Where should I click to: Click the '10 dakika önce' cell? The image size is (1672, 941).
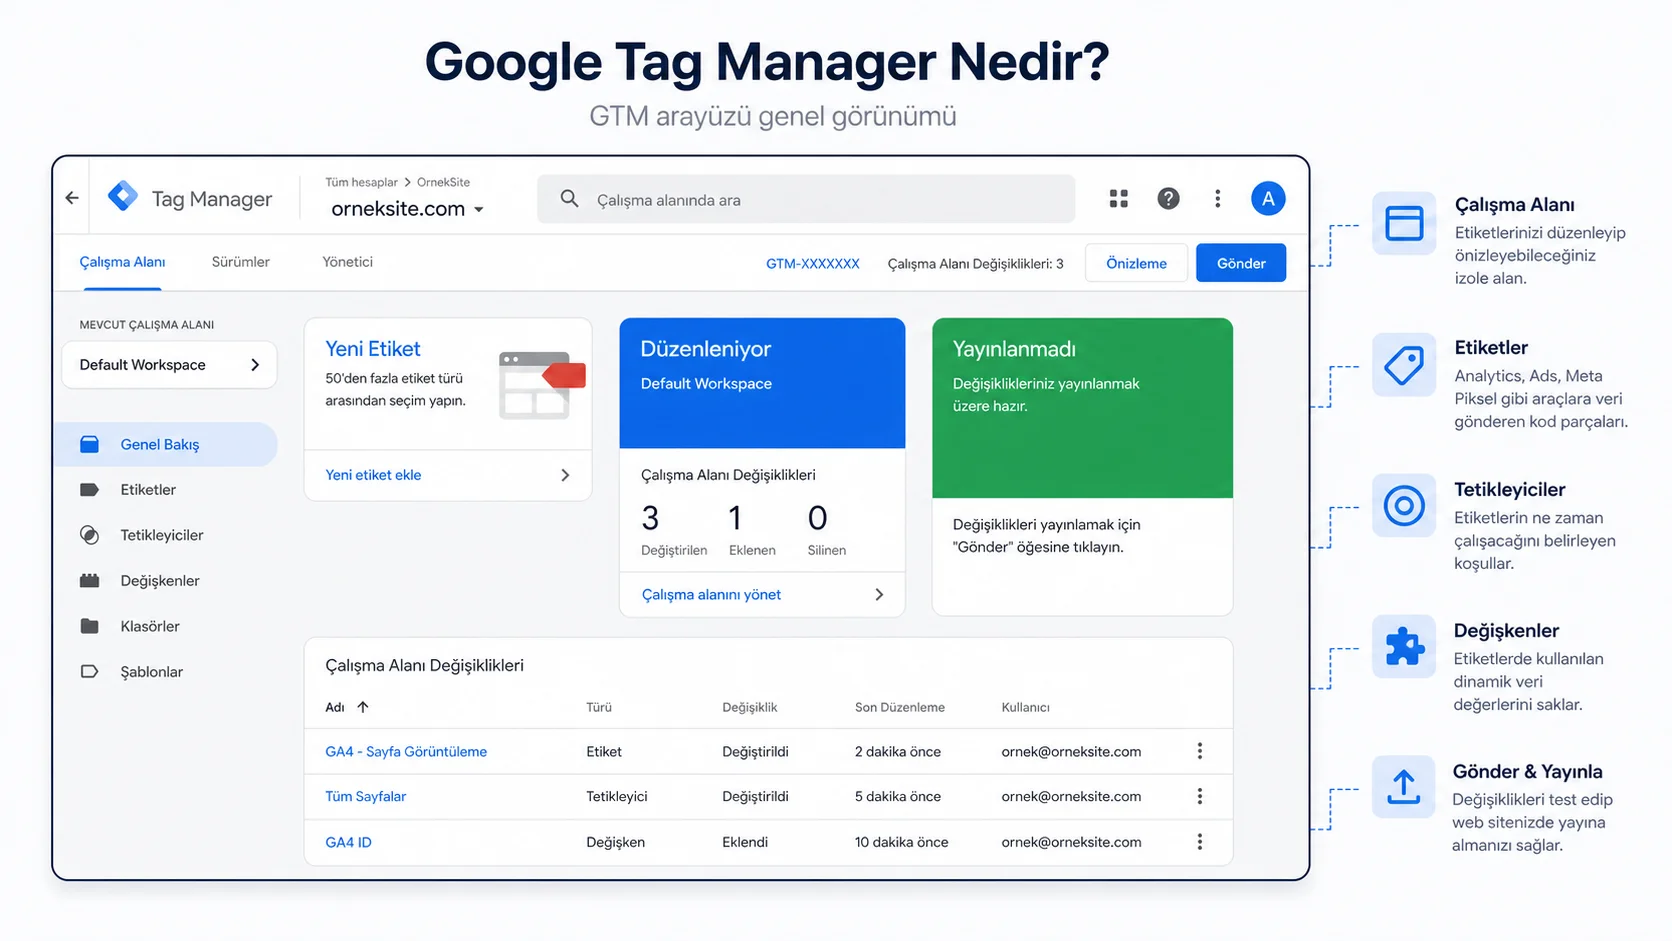901,842
